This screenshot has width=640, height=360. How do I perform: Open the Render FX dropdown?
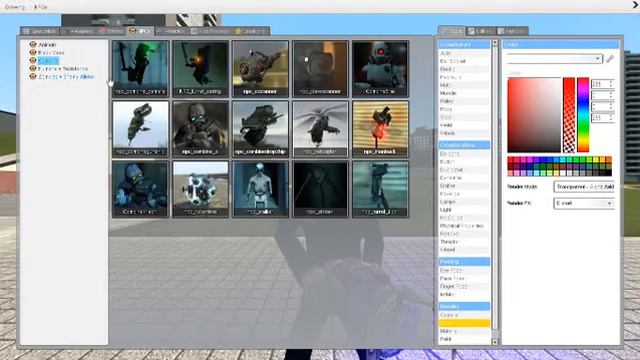[x=584, y=203]
